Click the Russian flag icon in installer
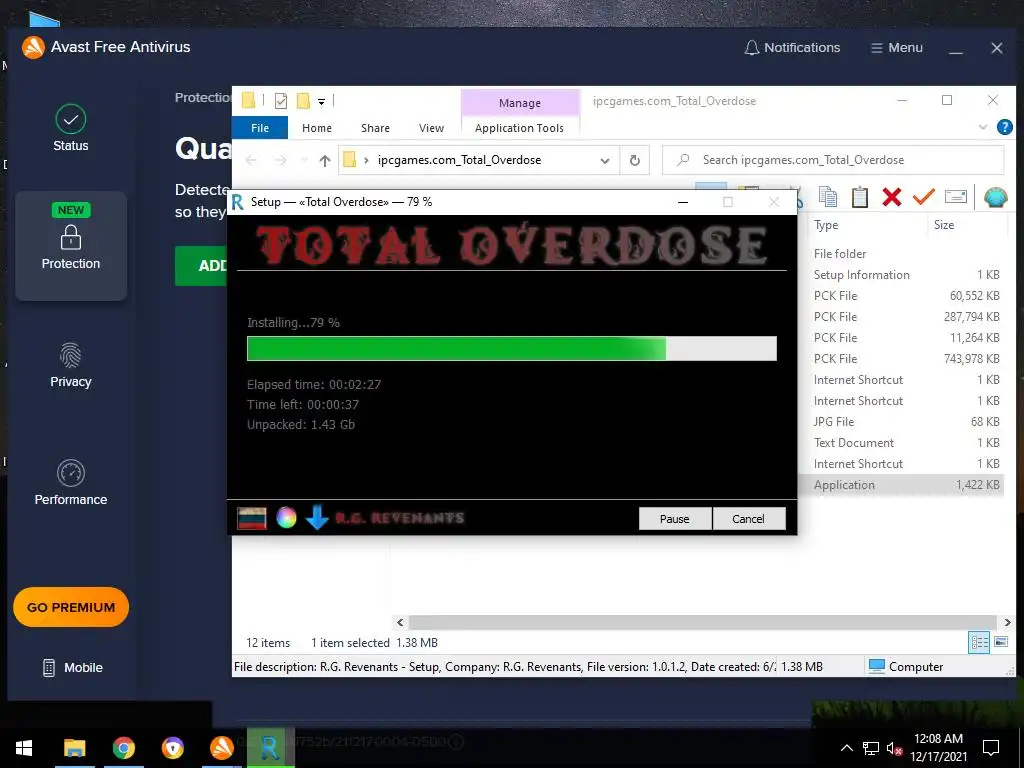Screen dimensions: 1024x768 251,518
